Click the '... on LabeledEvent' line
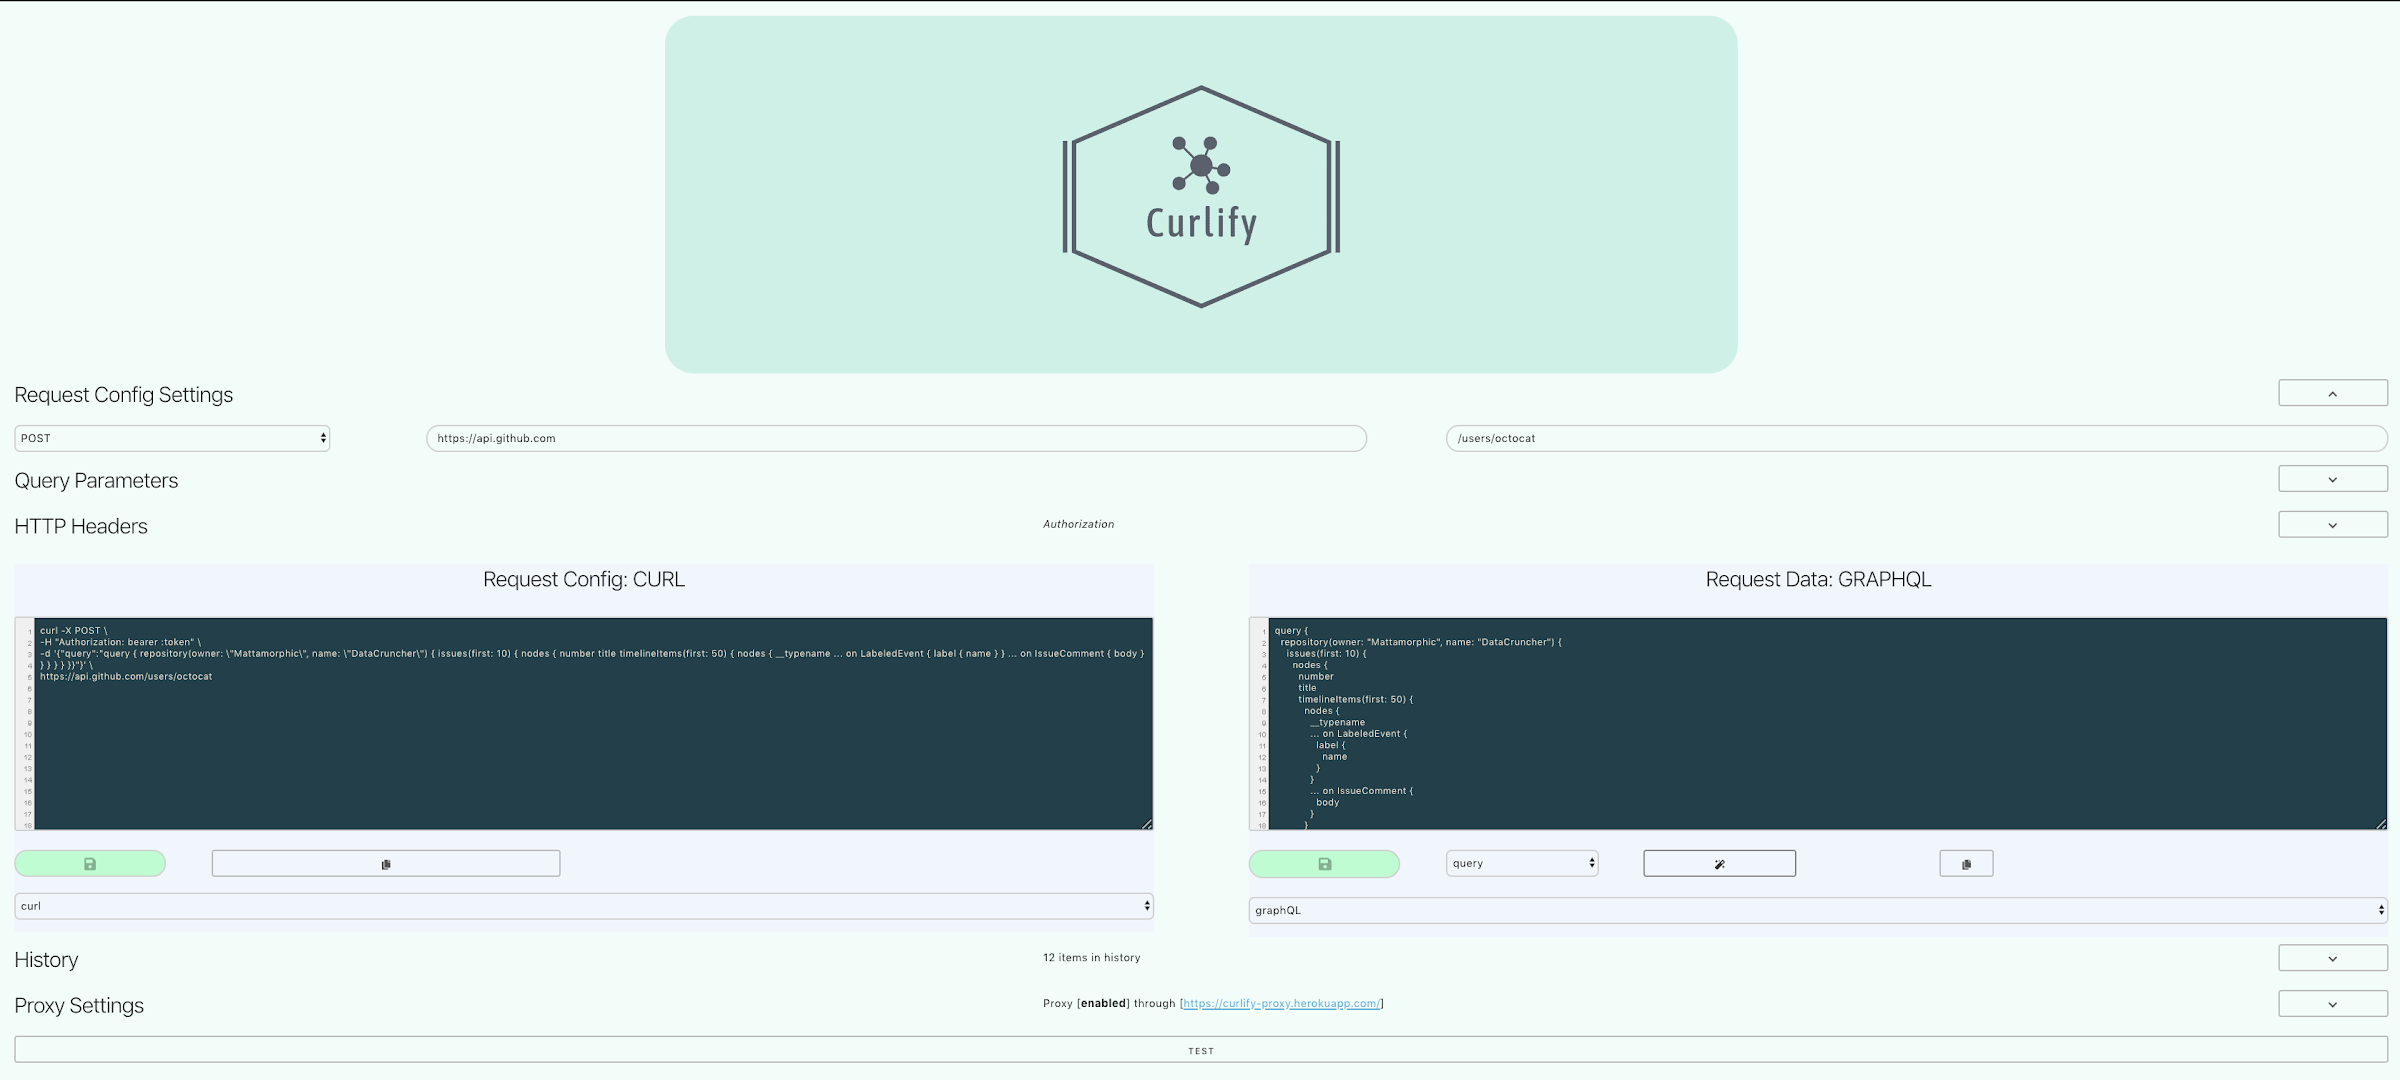2400x1080 pixels. 1358,734
